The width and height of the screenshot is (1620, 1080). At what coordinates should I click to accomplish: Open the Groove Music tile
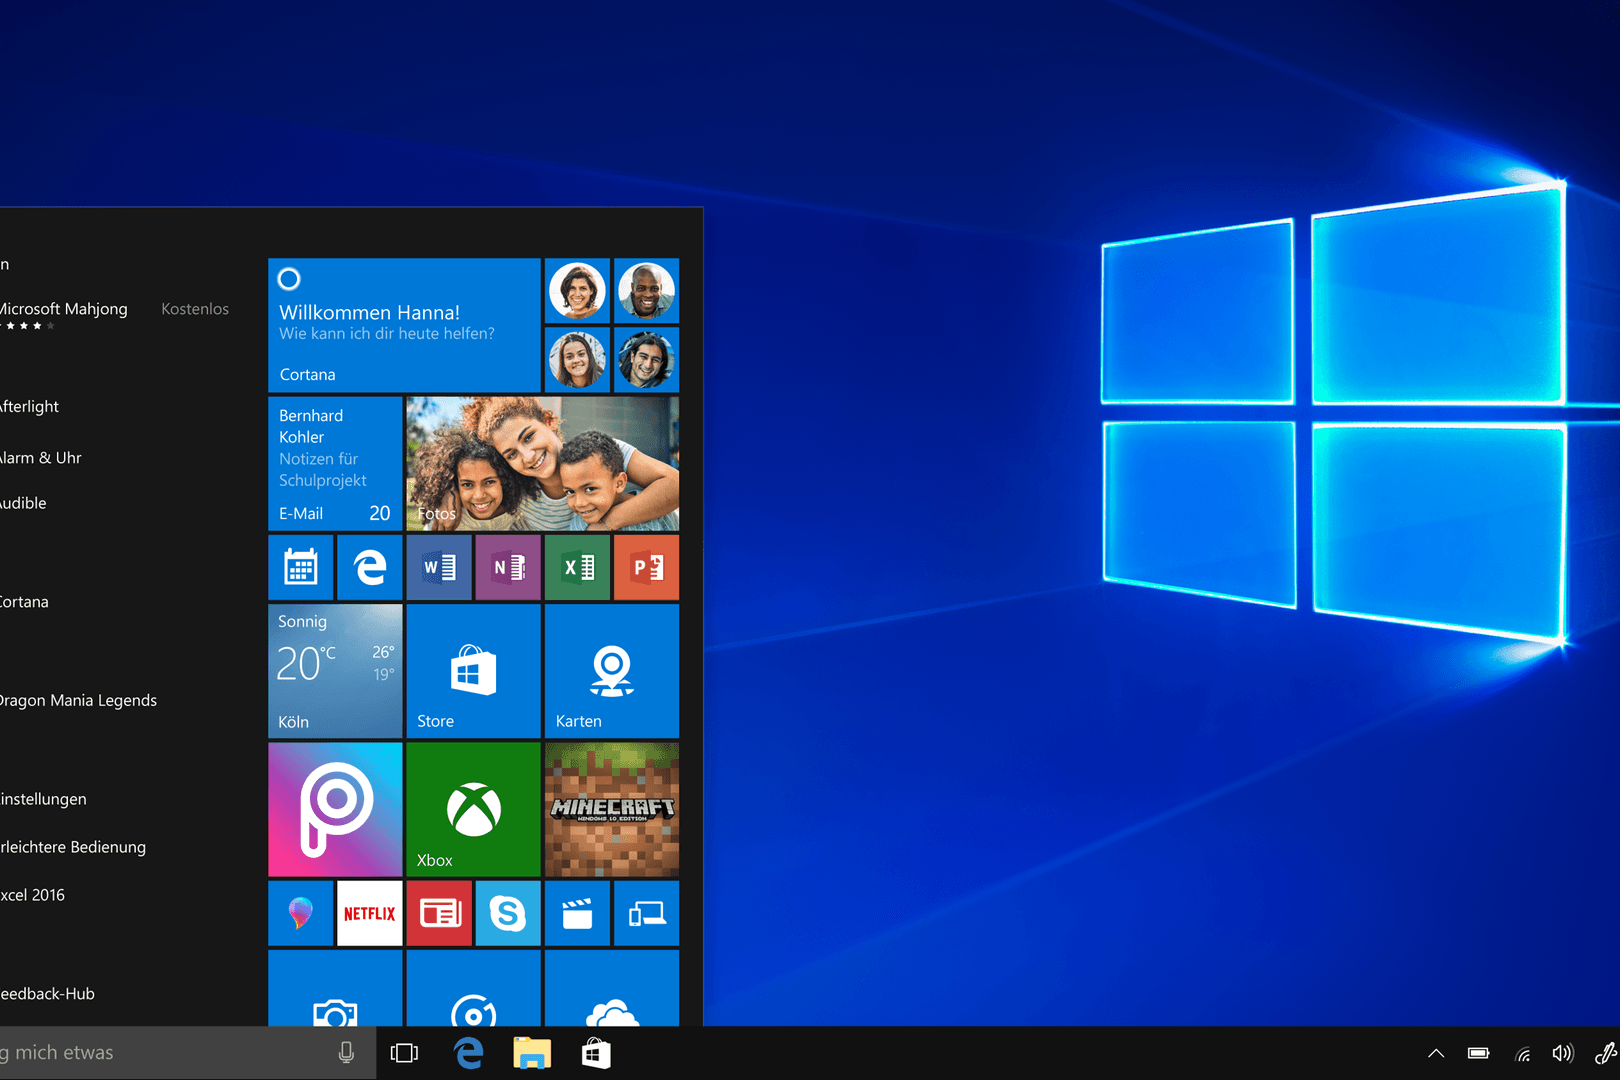(473, 988)
